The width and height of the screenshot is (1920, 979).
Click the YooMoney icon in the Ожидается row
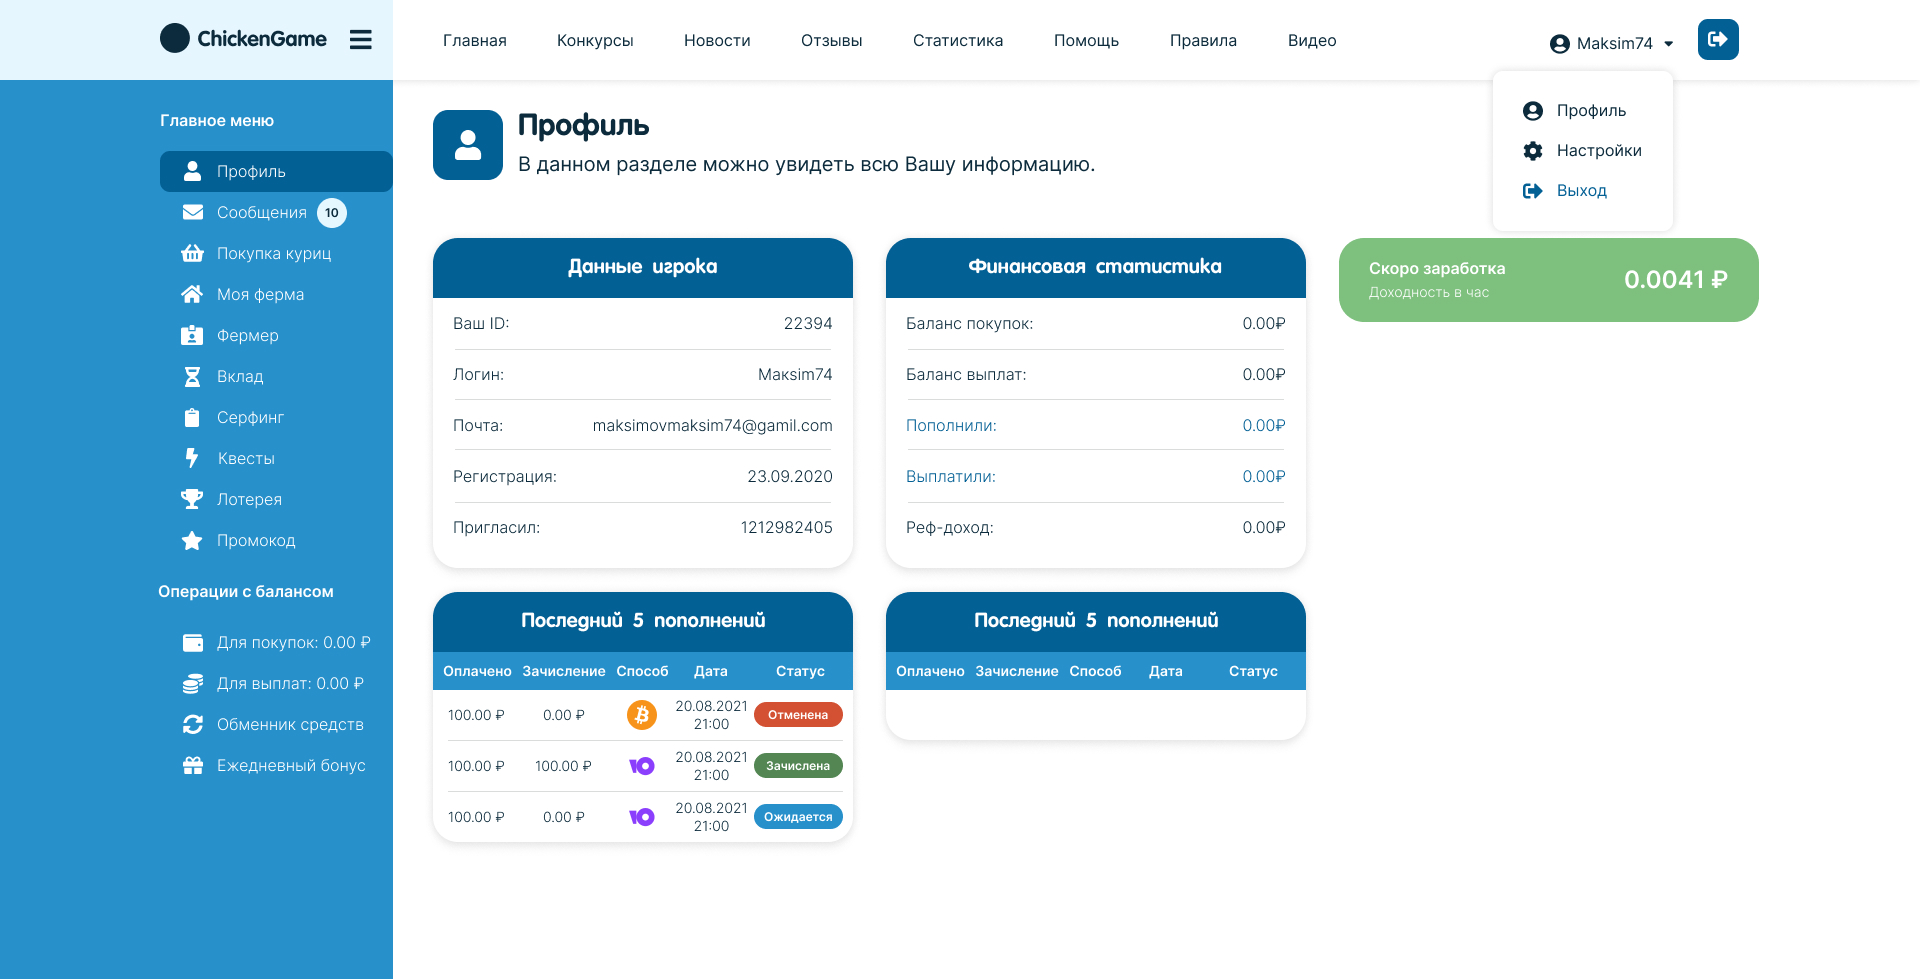point(642,817)
